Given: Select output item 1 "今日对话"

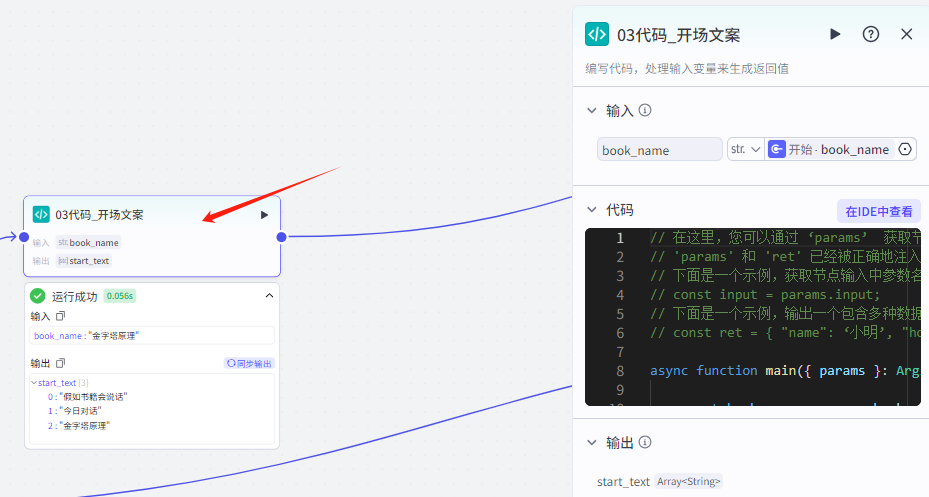Looking at the screenshot, I should (75, 411).
